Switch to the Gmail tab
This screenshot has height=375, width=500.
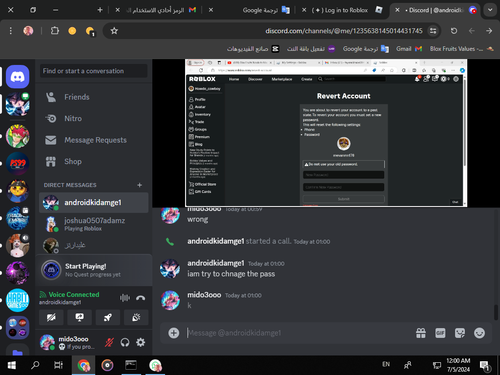click(156, 10)
